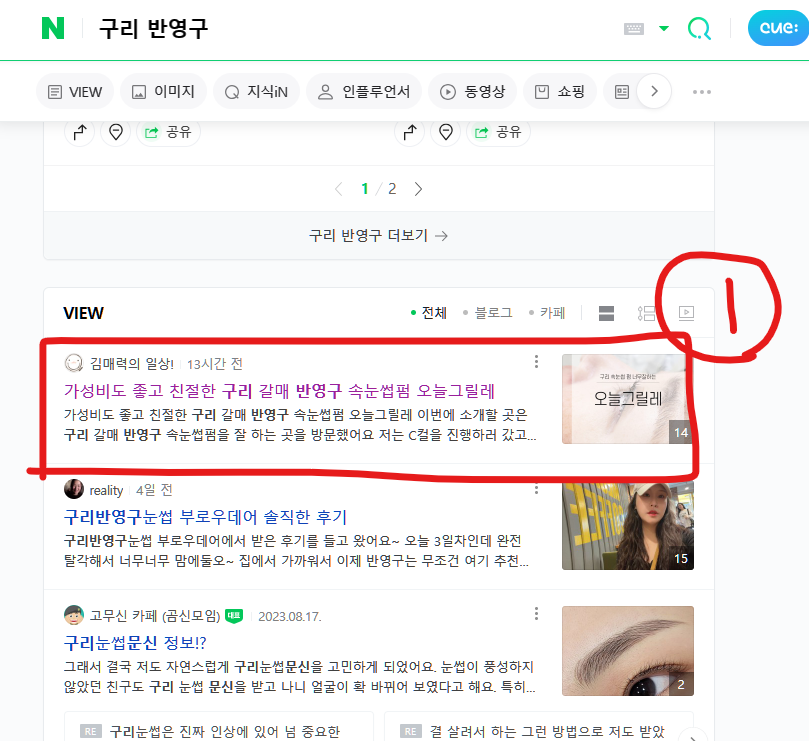Switch to the 동영상 tab
Image resolution: width=809 pixels, height=741 pixels.
tap(472, 92)
